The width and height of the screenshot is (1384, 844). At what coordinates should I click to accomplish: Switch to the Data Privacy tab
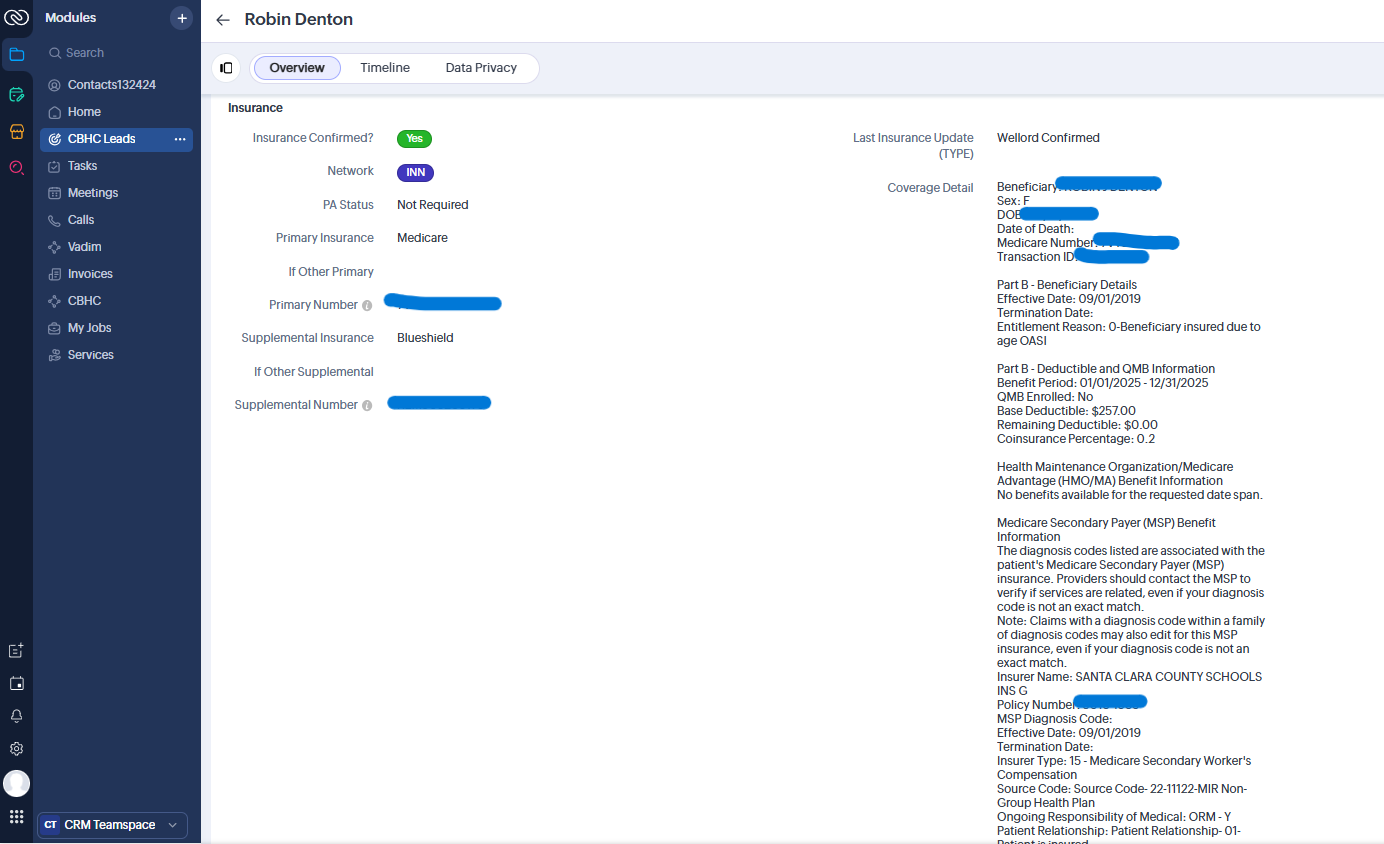point(481,68)
